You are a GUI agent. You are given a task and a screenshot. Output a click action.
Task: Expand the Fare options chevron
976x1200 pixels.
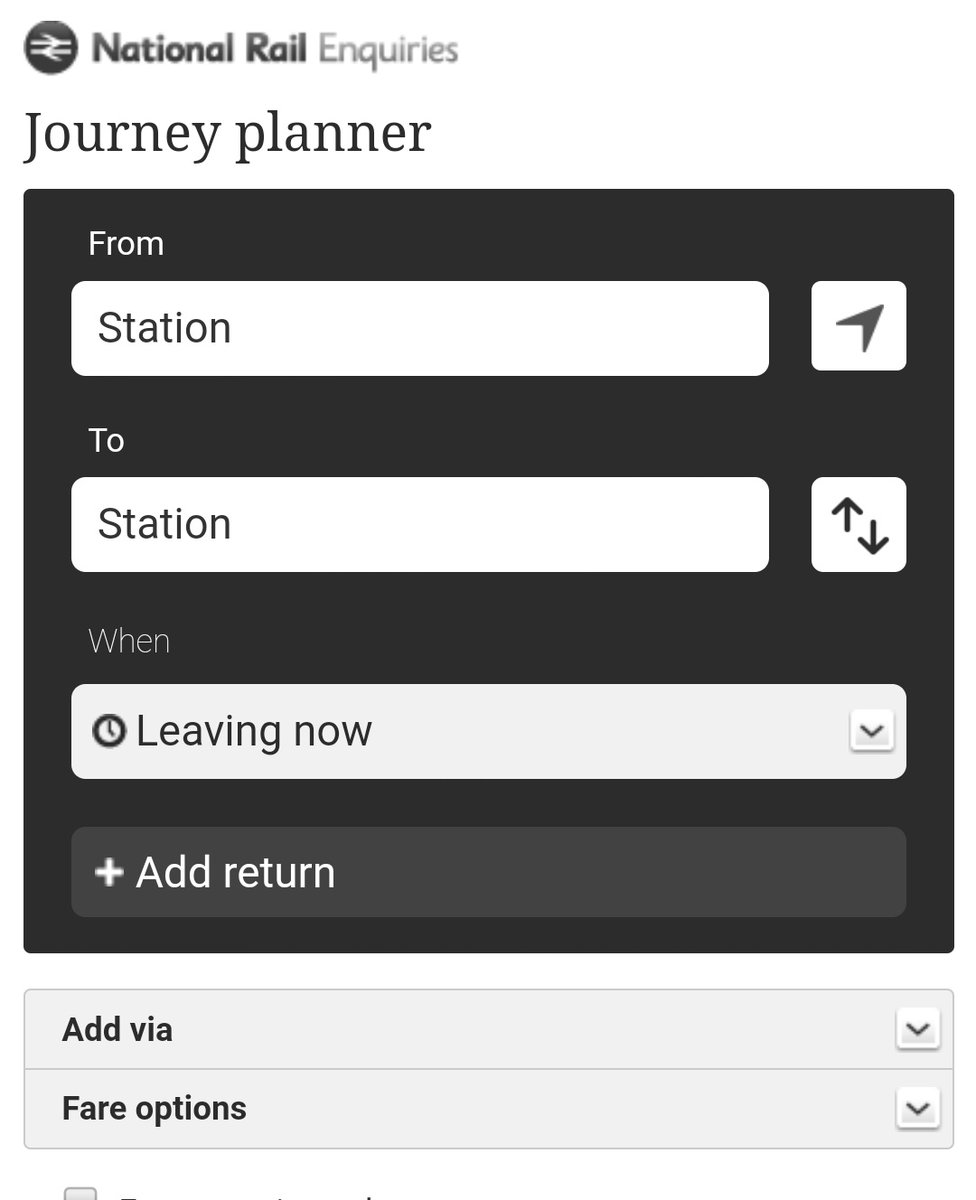point(917,1108)
